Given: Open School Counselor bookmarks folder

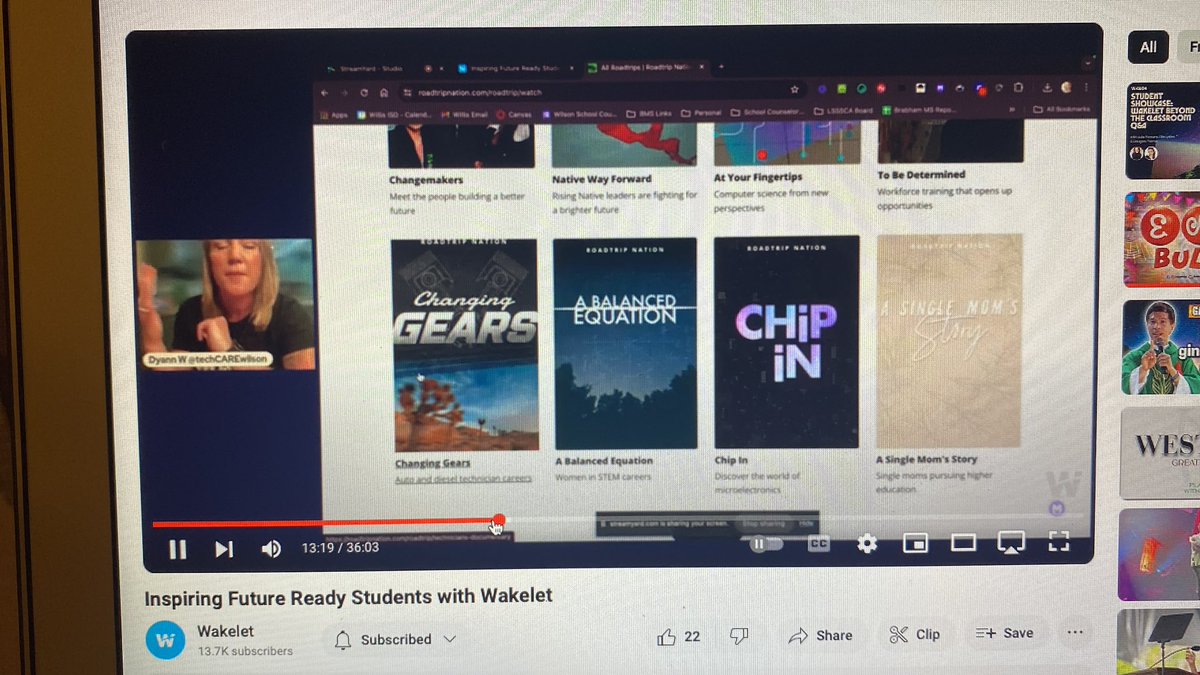Looking at the screenshot, I should point(767,112).
